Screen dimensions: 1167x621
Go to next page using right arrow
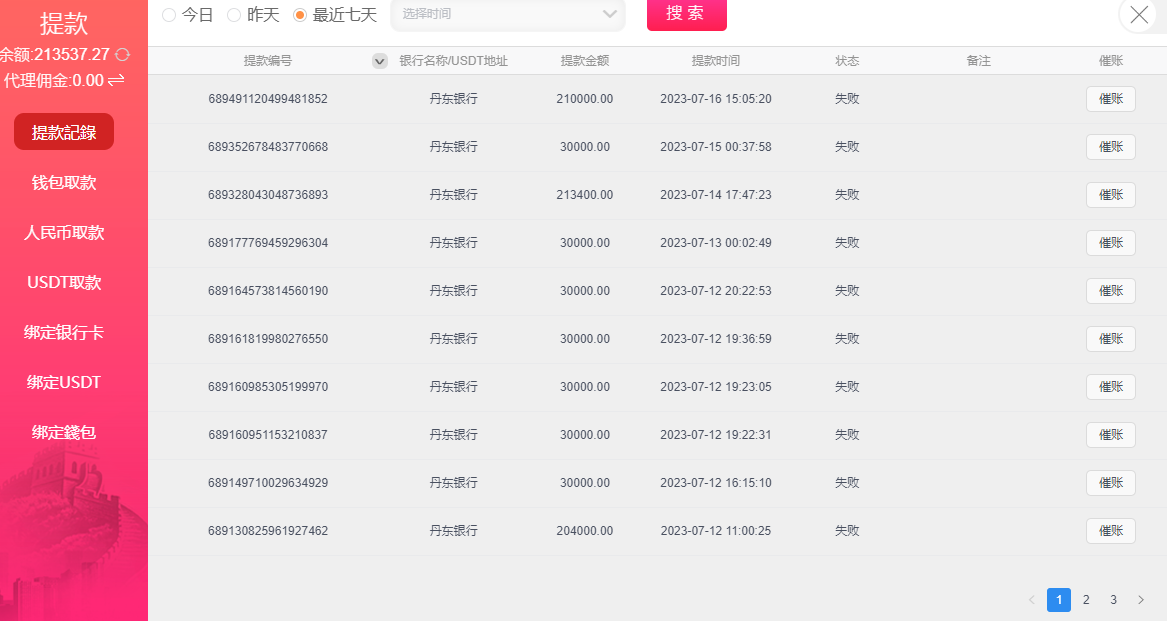pos(1140,600)
